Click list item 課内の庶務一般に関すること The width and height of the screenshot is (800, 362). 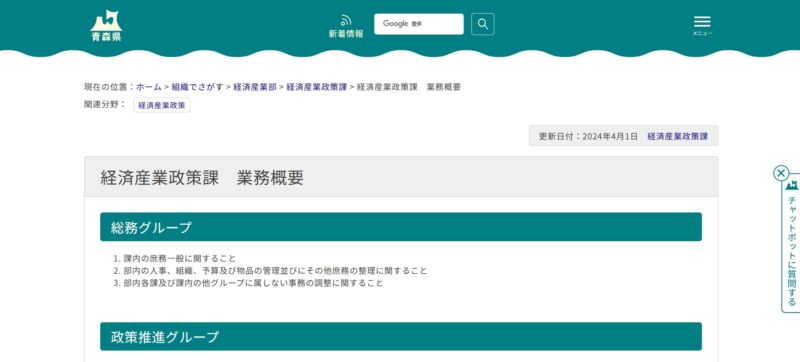180,258
